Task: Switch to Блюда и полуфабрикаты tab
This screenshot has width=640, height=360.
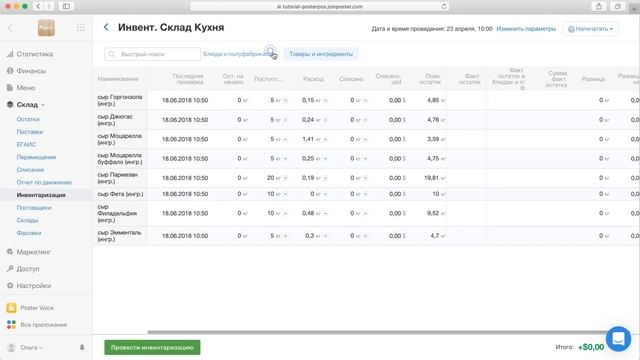Action: click(238, 54)
